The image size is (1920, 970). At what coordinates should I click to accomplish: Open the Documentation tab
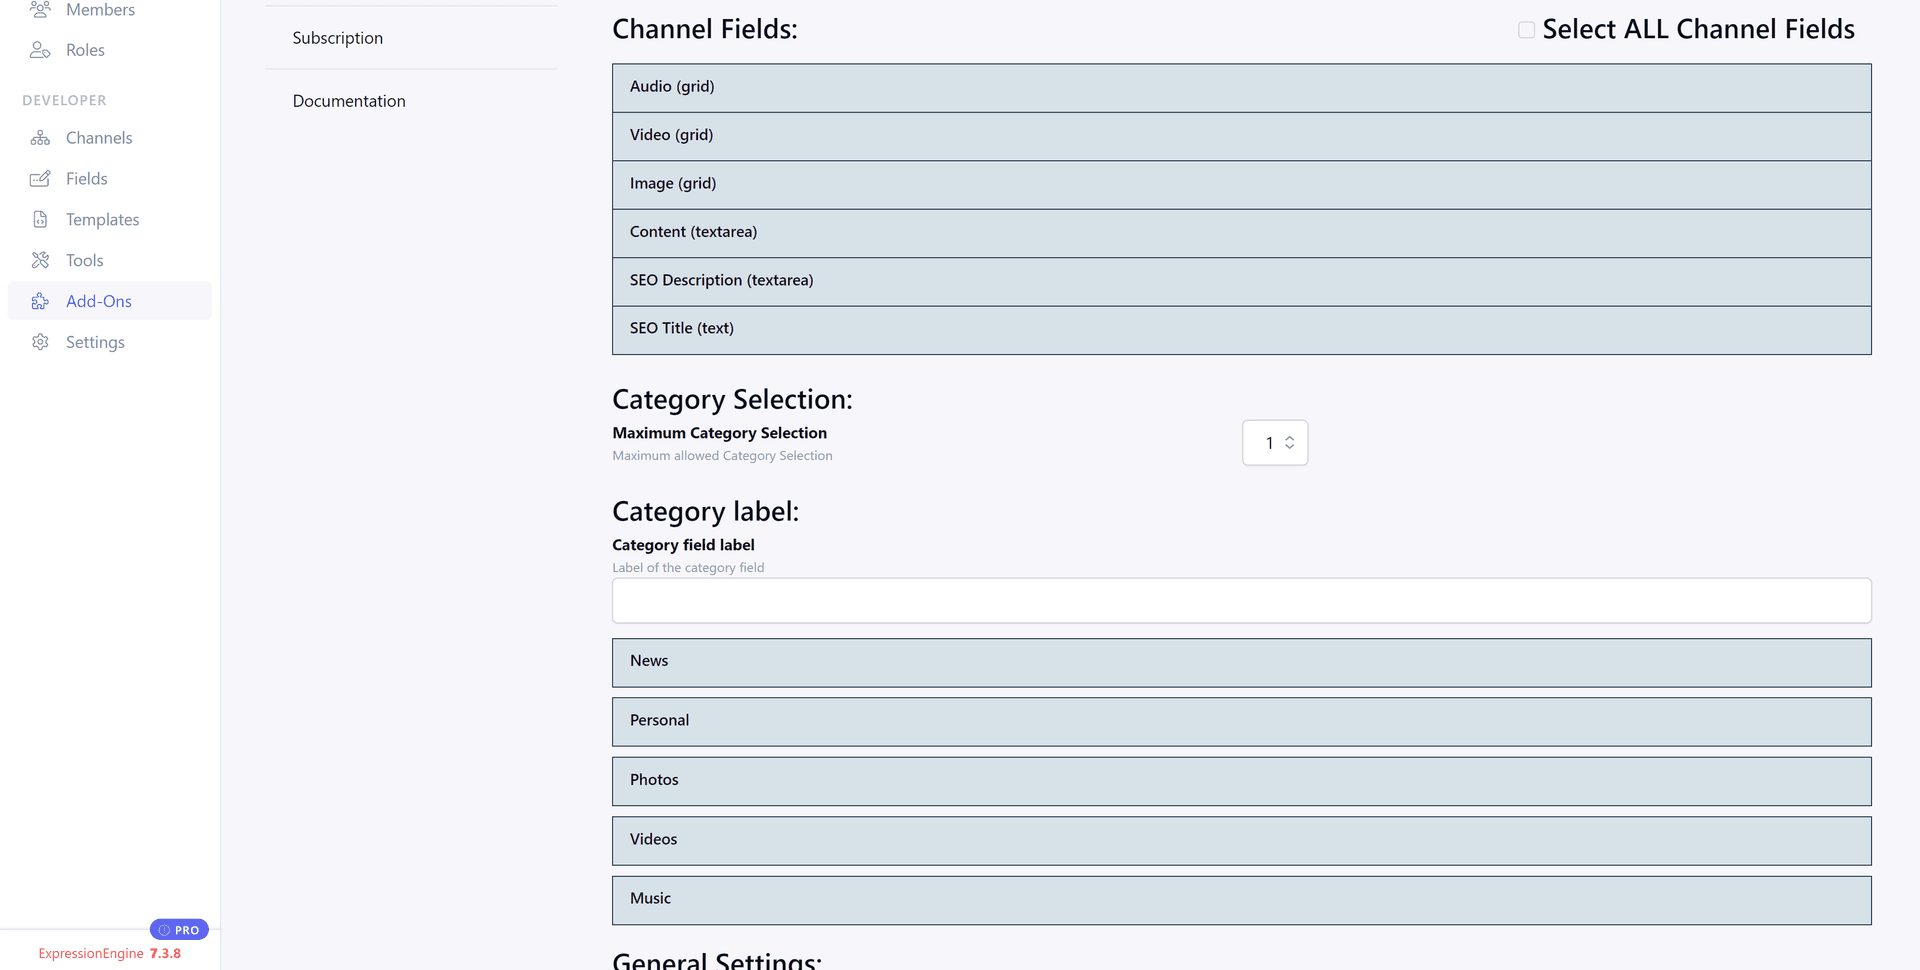tap(349, 101)
